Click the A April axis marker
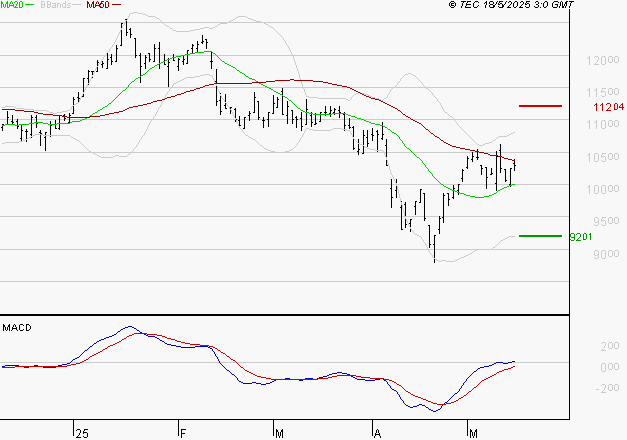This screenshot has width=627, height=440. [377, 434]
